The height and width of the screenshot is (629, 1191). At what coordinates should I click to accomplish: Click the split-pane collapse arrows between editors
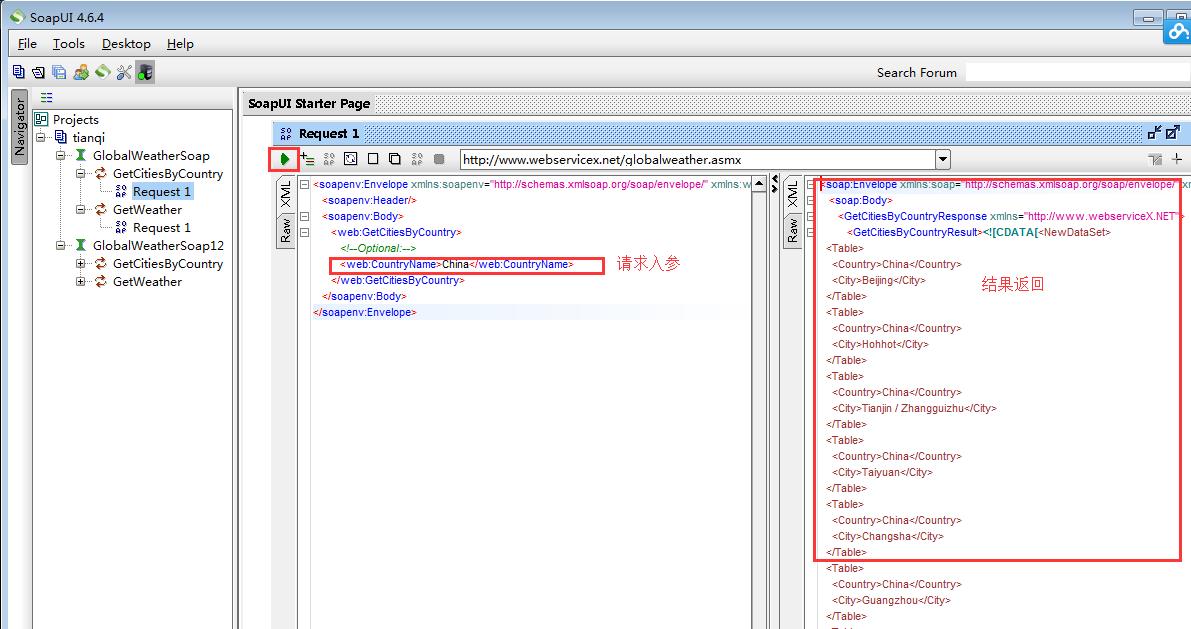point(775,184)
